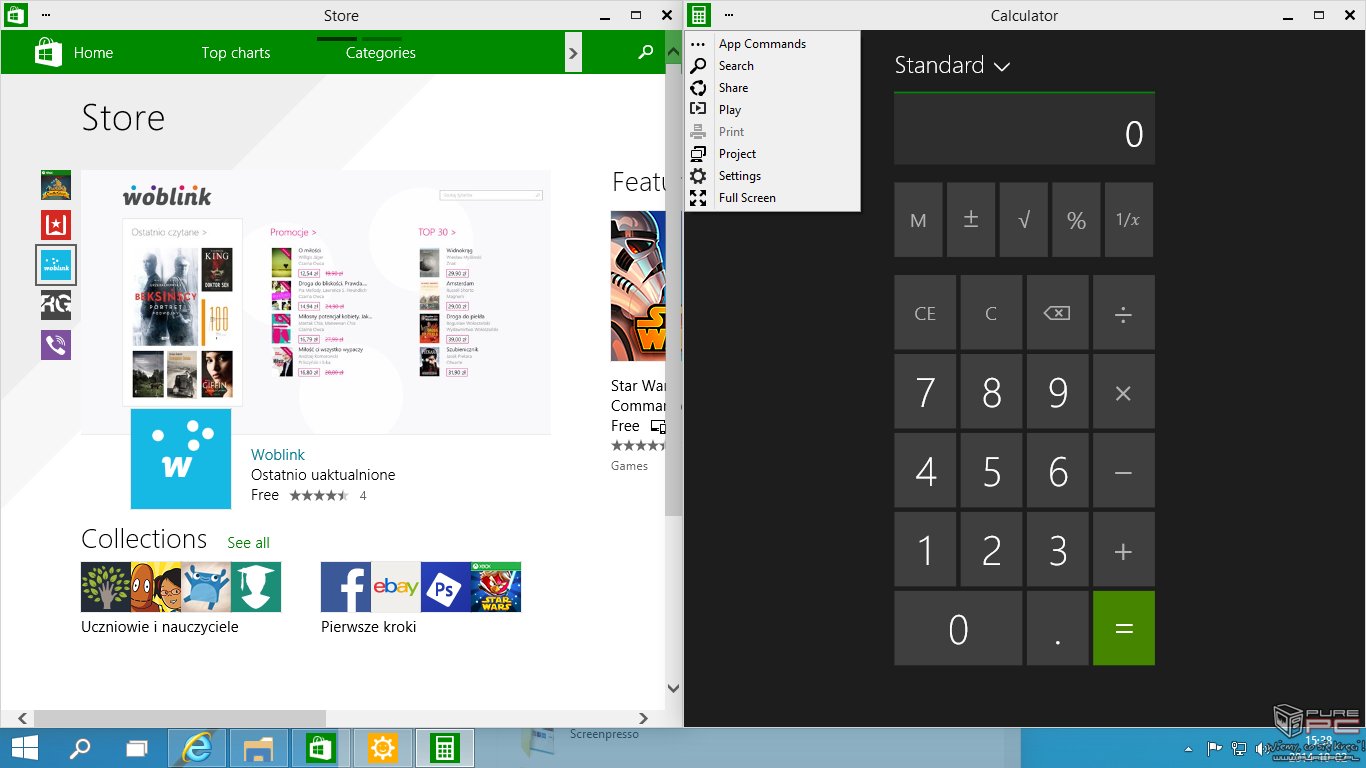Image resolution: width=1366 pixels, height=768 pixels.
Task: Click the CE key in Calculator
Action: coord(925,313)
